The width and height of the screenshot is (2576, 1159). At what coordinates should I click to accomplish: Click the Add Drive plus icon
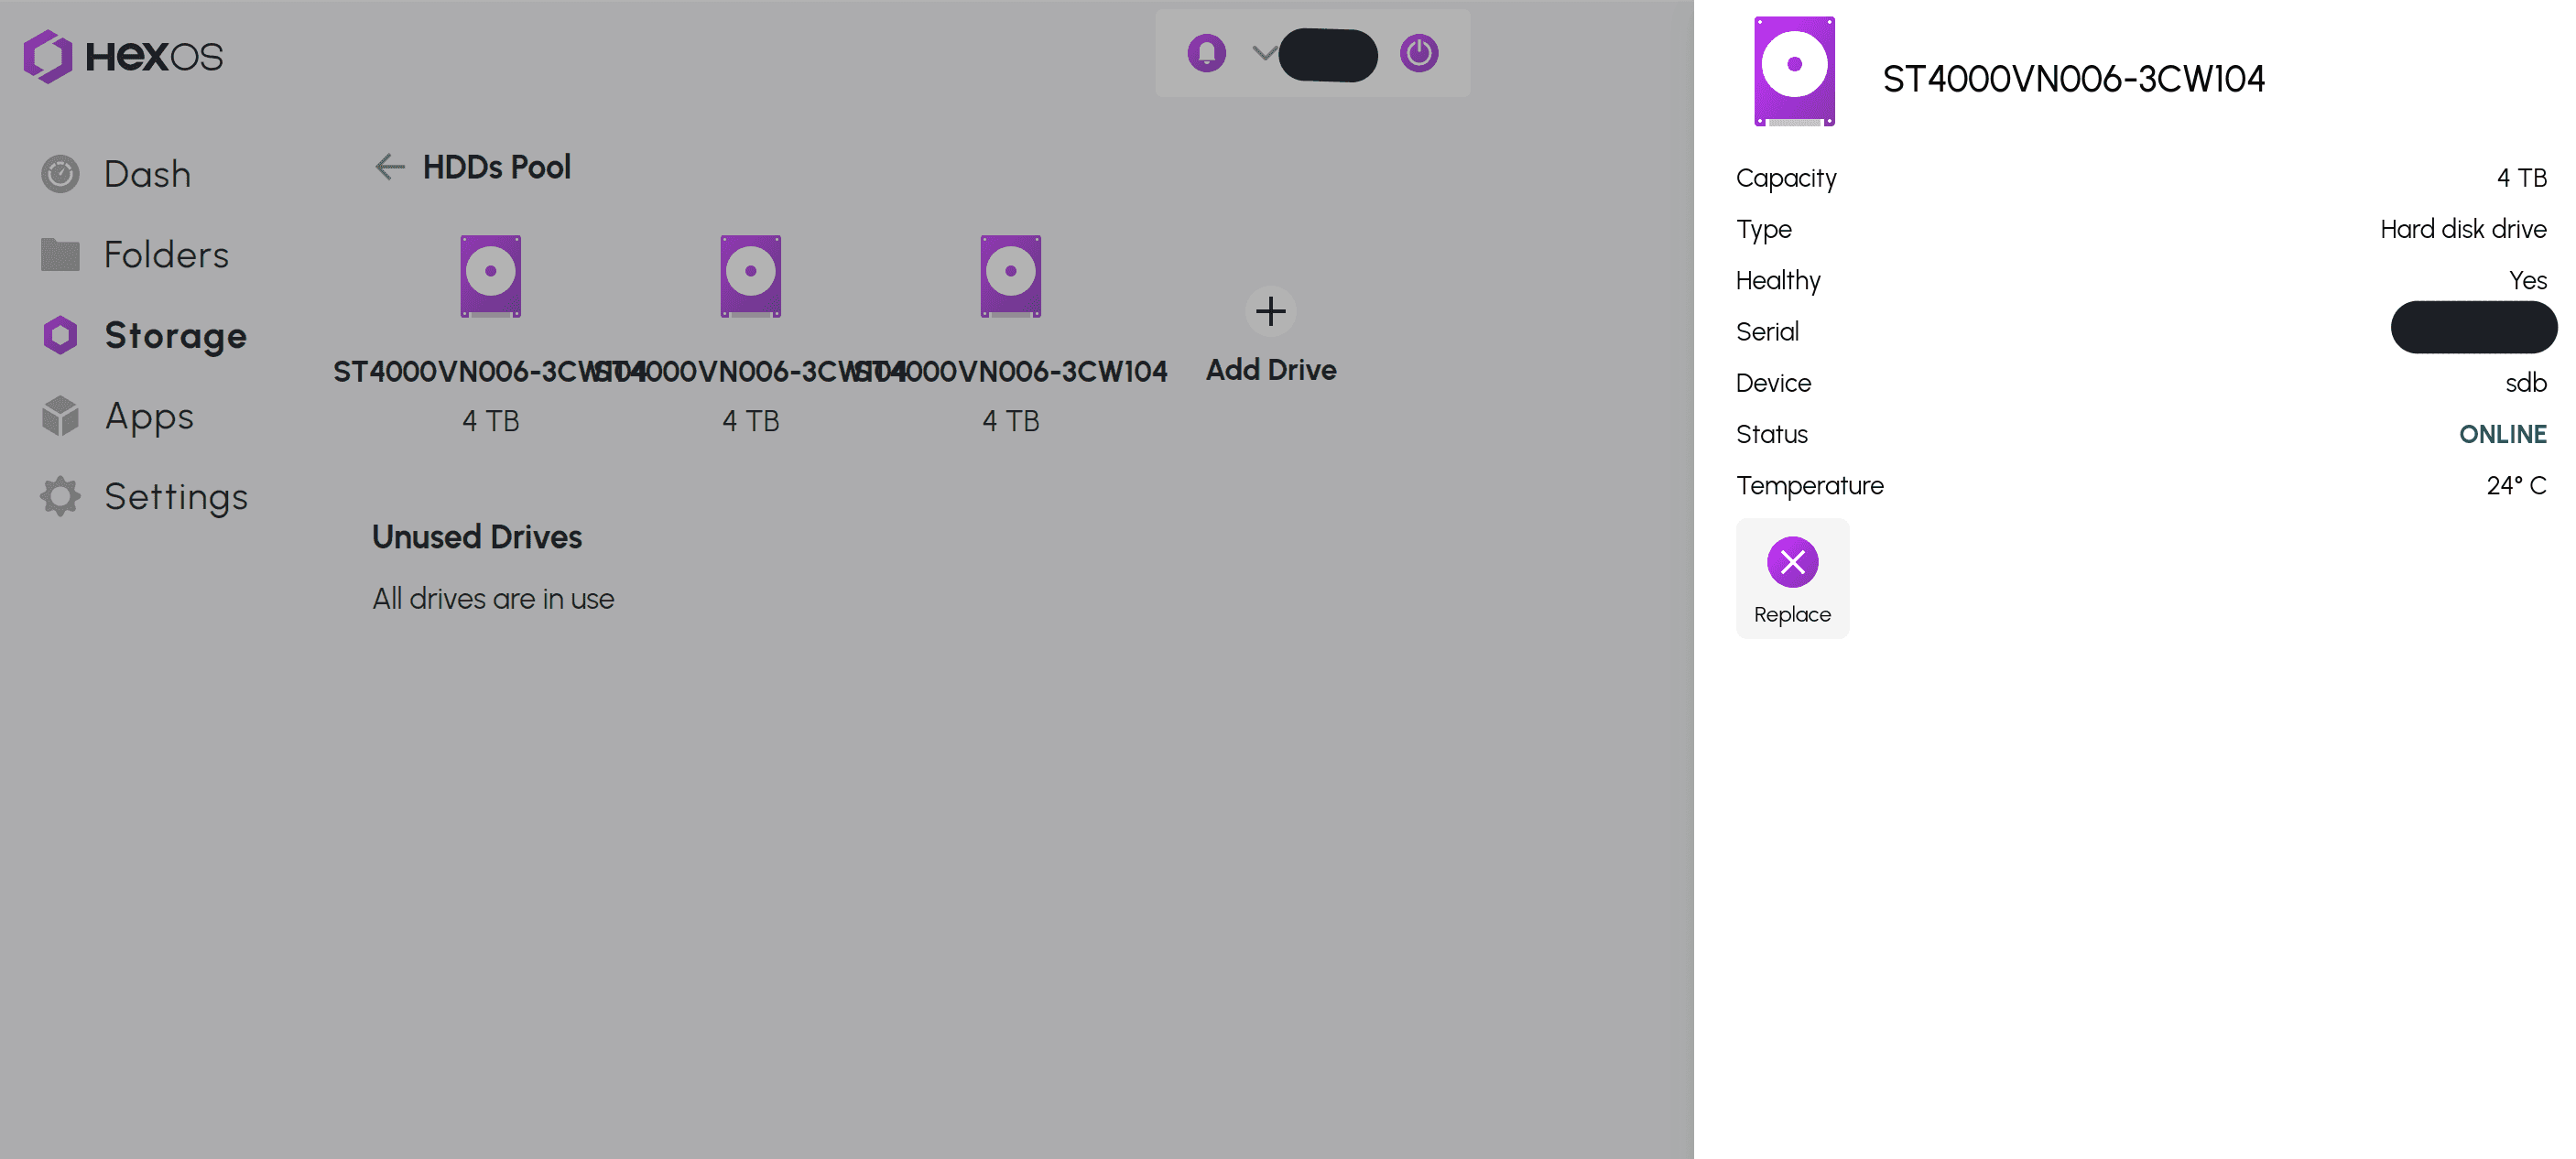point(1270,311)
